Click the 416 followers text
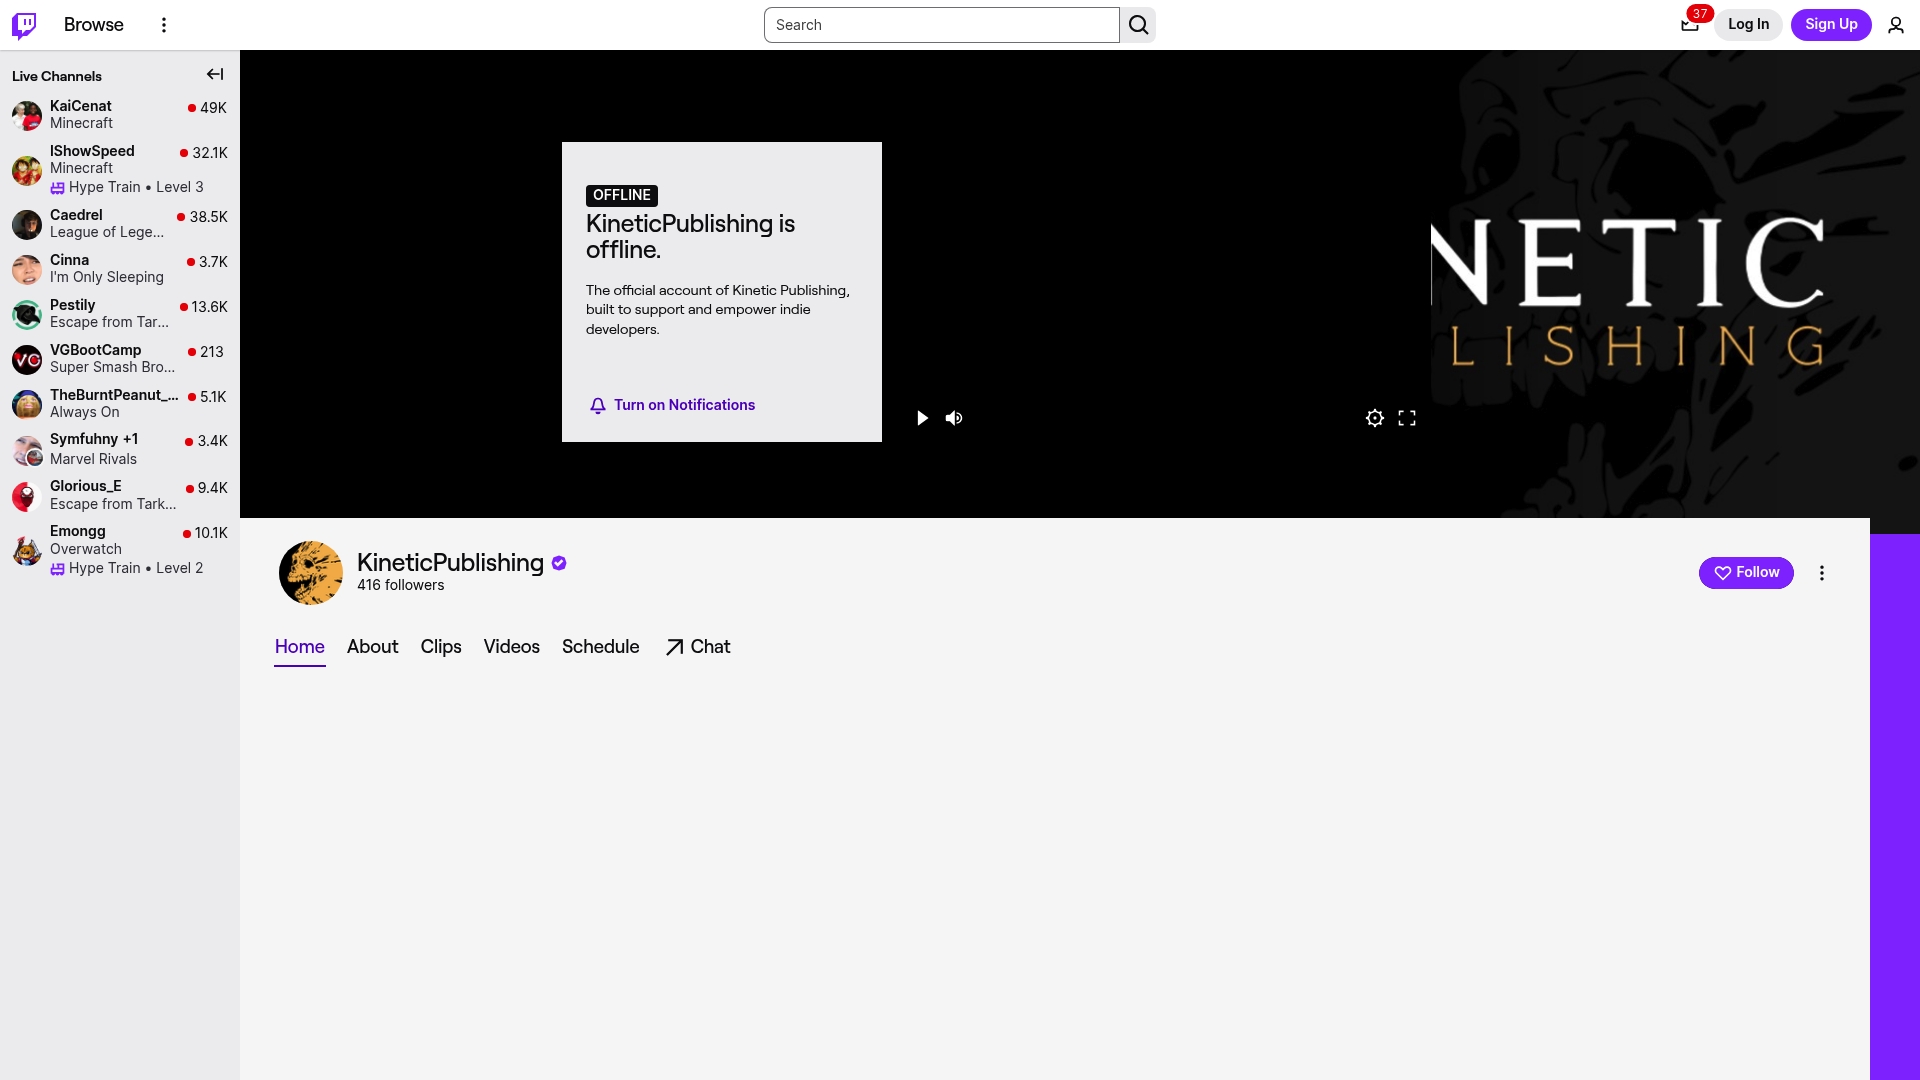Screen dimensions: 1920x1080 click(x=401, y=586)
